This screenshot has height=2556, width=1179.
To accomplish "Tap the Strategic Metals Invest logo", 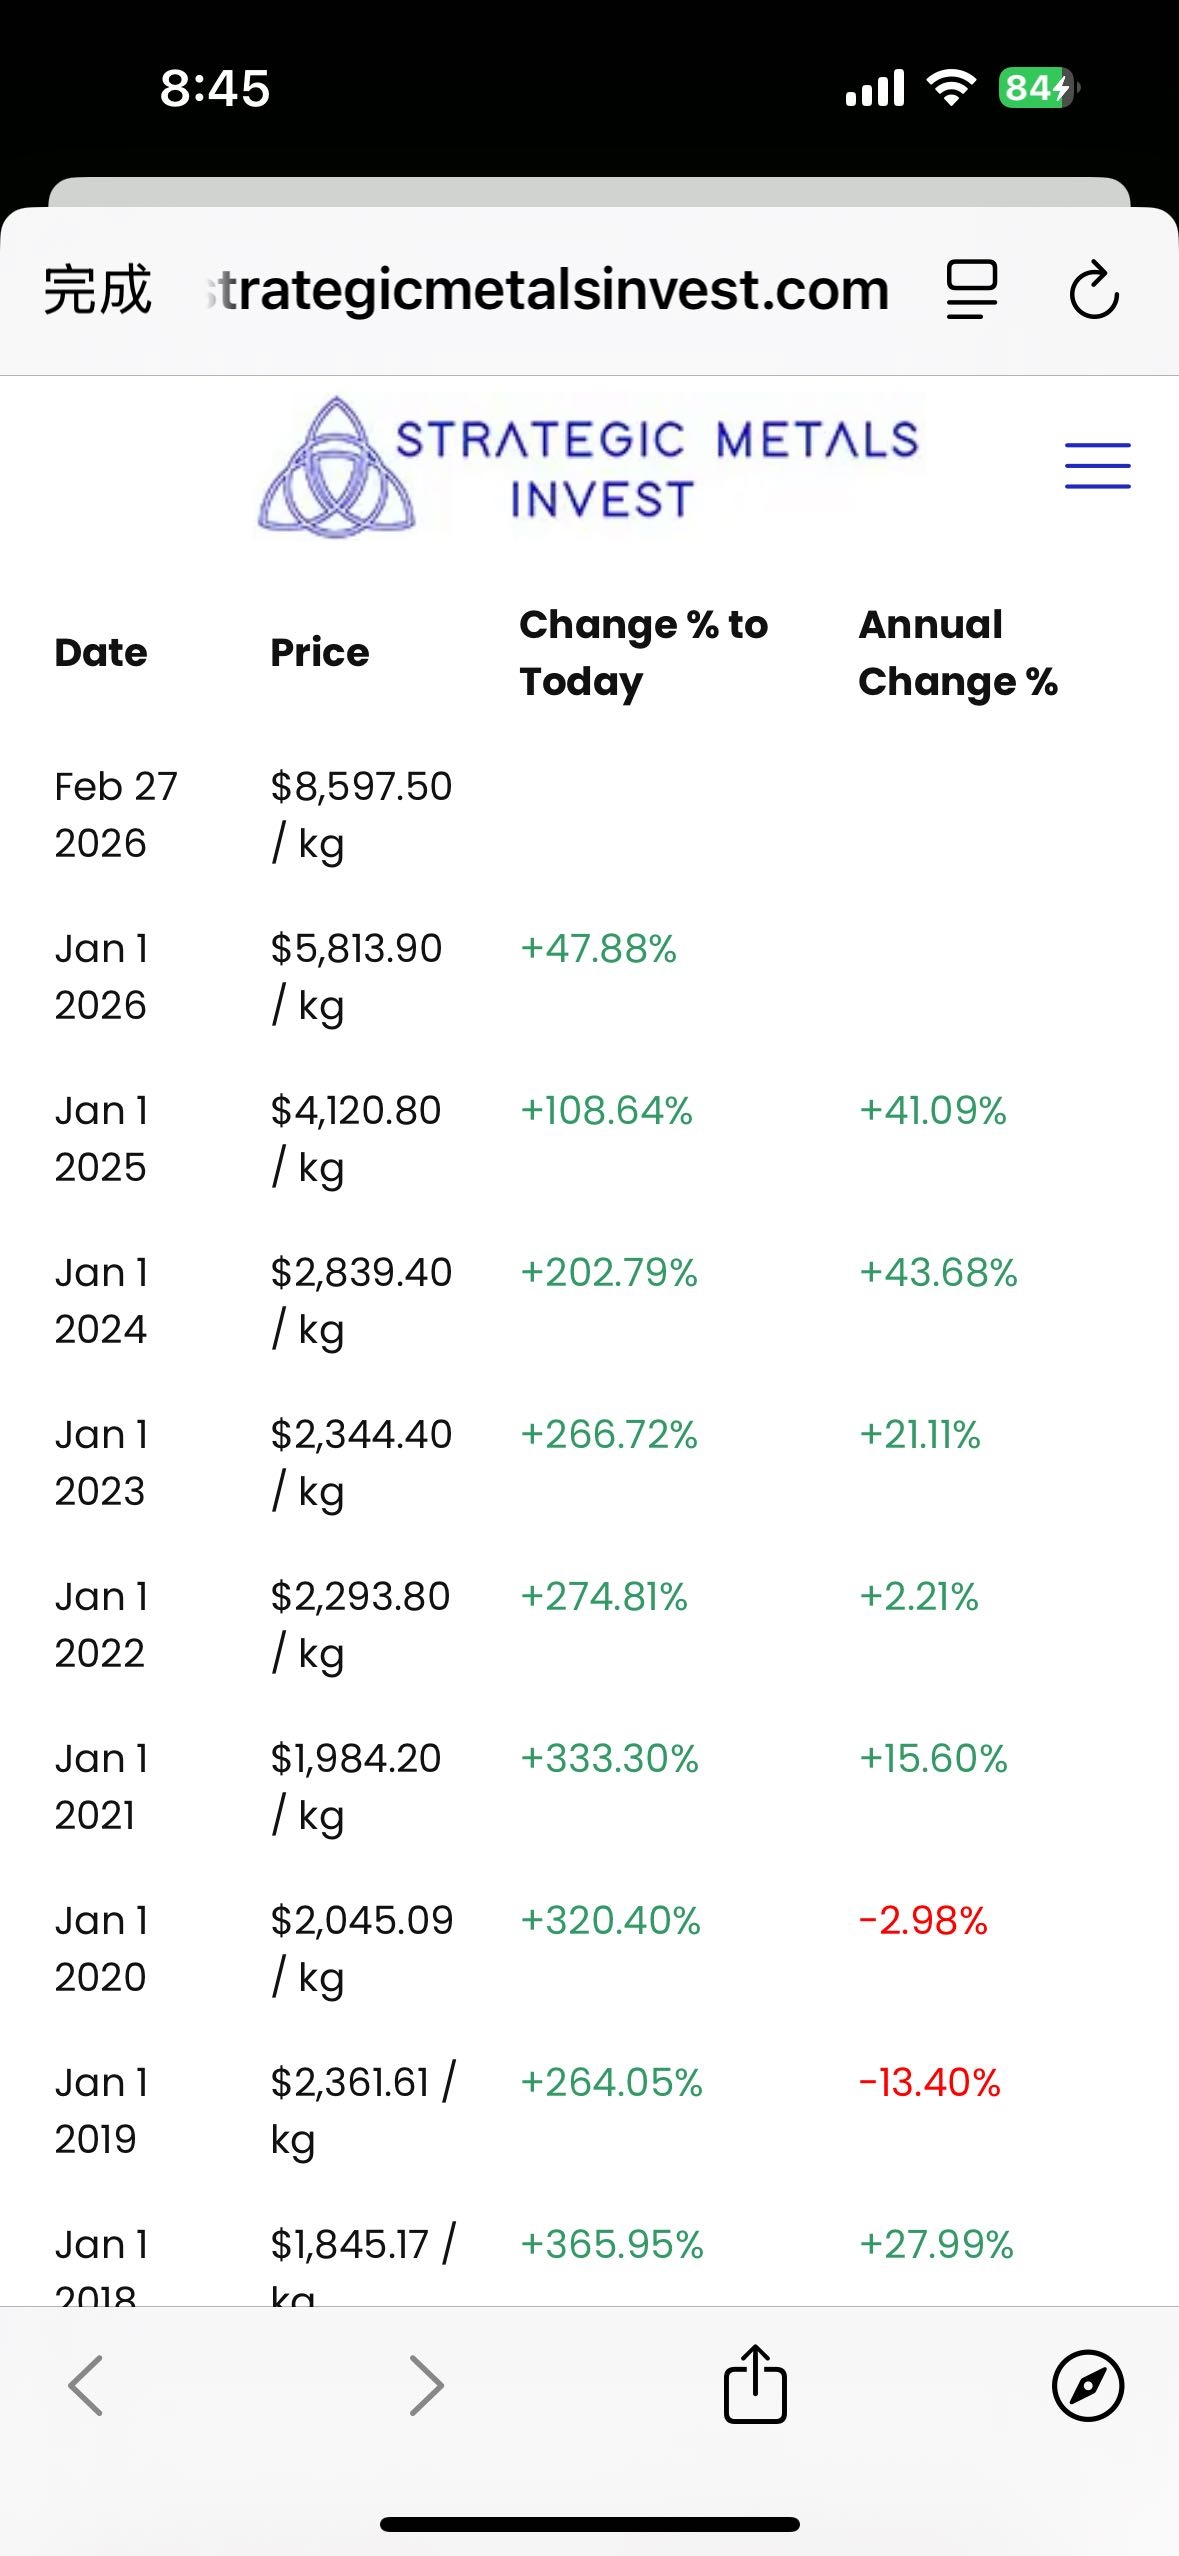I will tap(589, 468).
